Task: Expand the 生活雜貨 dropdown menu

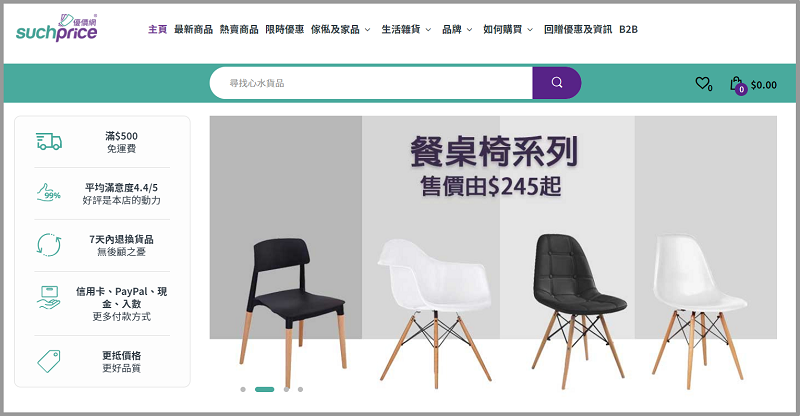Action: click(406, 30)
